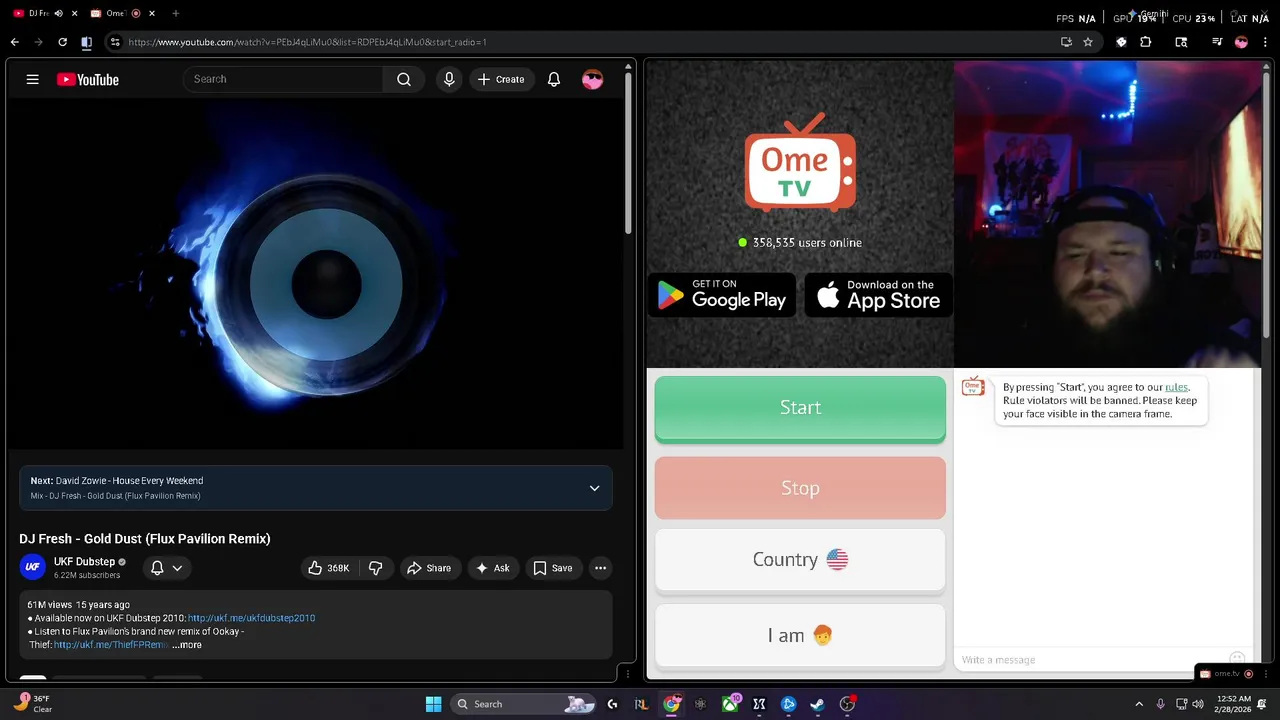This screenshot has height=720, width=1280.
Task: Open more actions three-dot menu under video
Action: [x=600, y=568]
